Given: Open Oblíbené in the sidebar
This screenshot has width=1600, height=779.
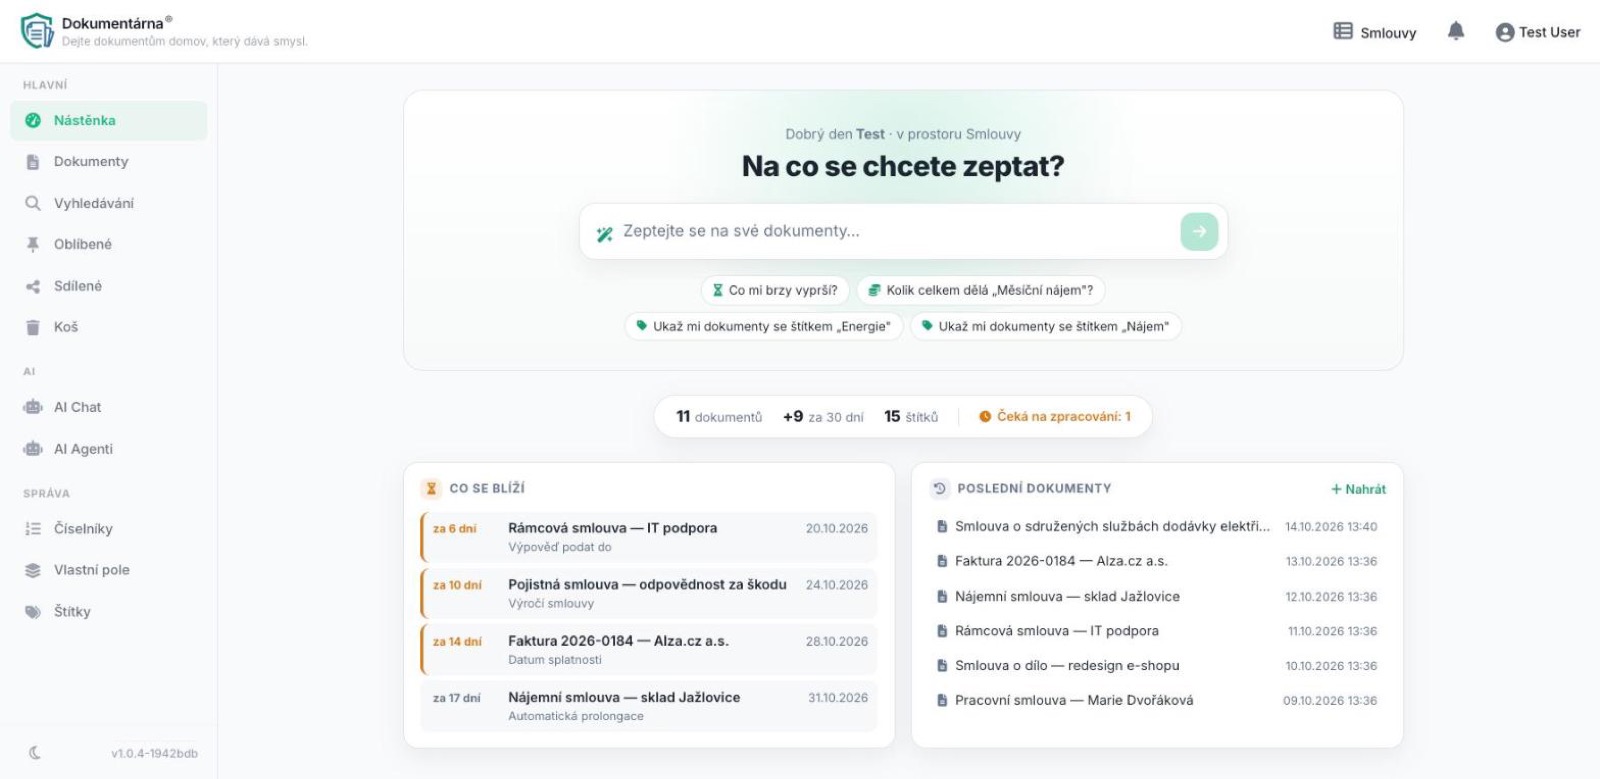Looking at the screenshot, I should (109, 244).
